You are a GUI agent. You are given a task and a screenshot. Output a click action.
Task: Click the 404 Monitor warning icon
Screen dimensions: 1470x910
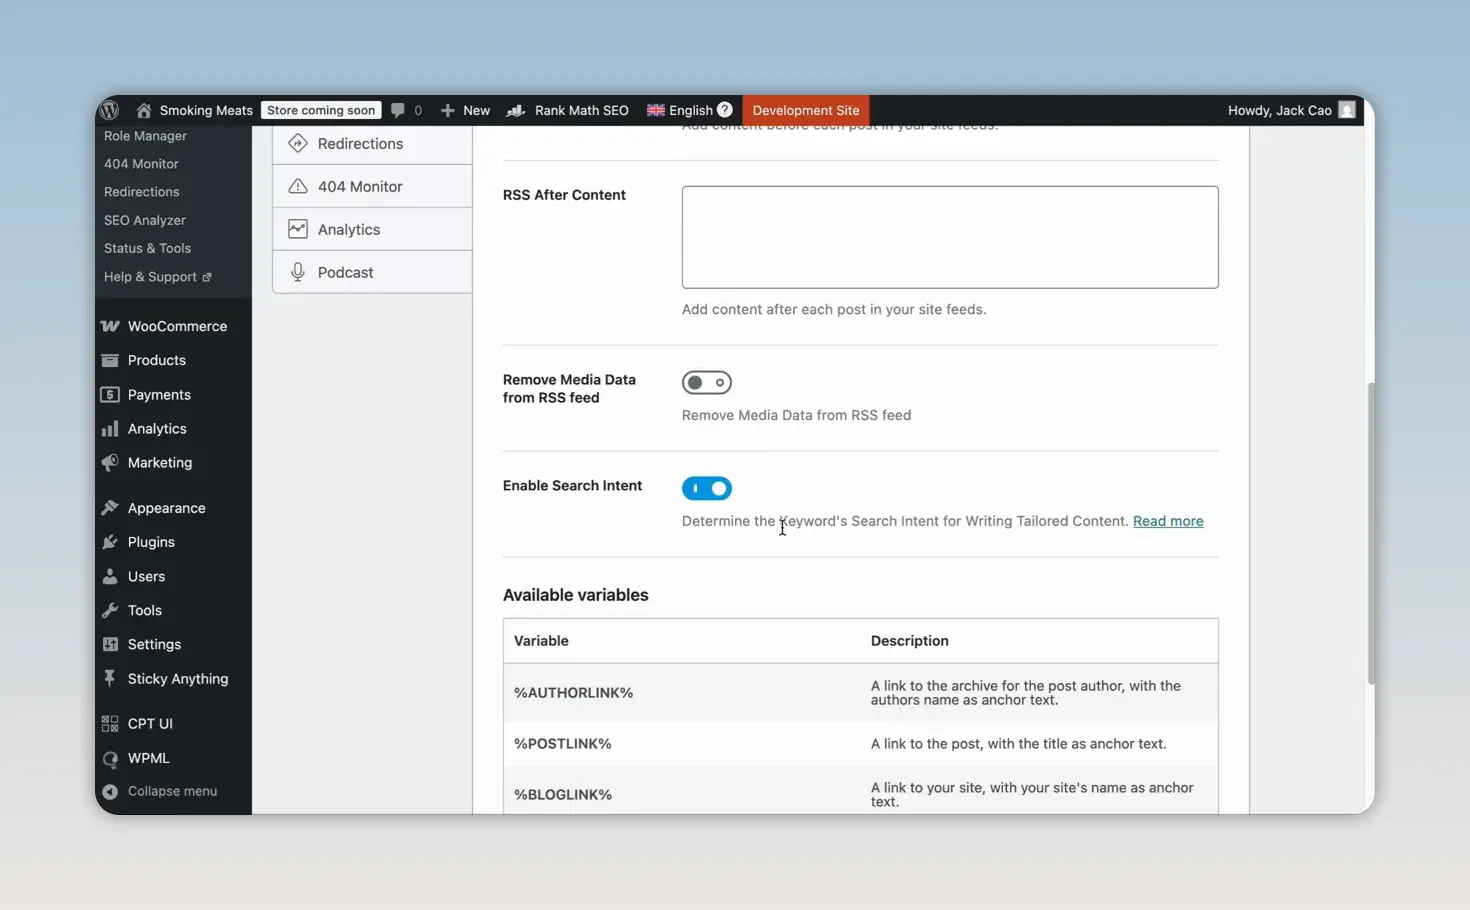[x=298, y=186]
